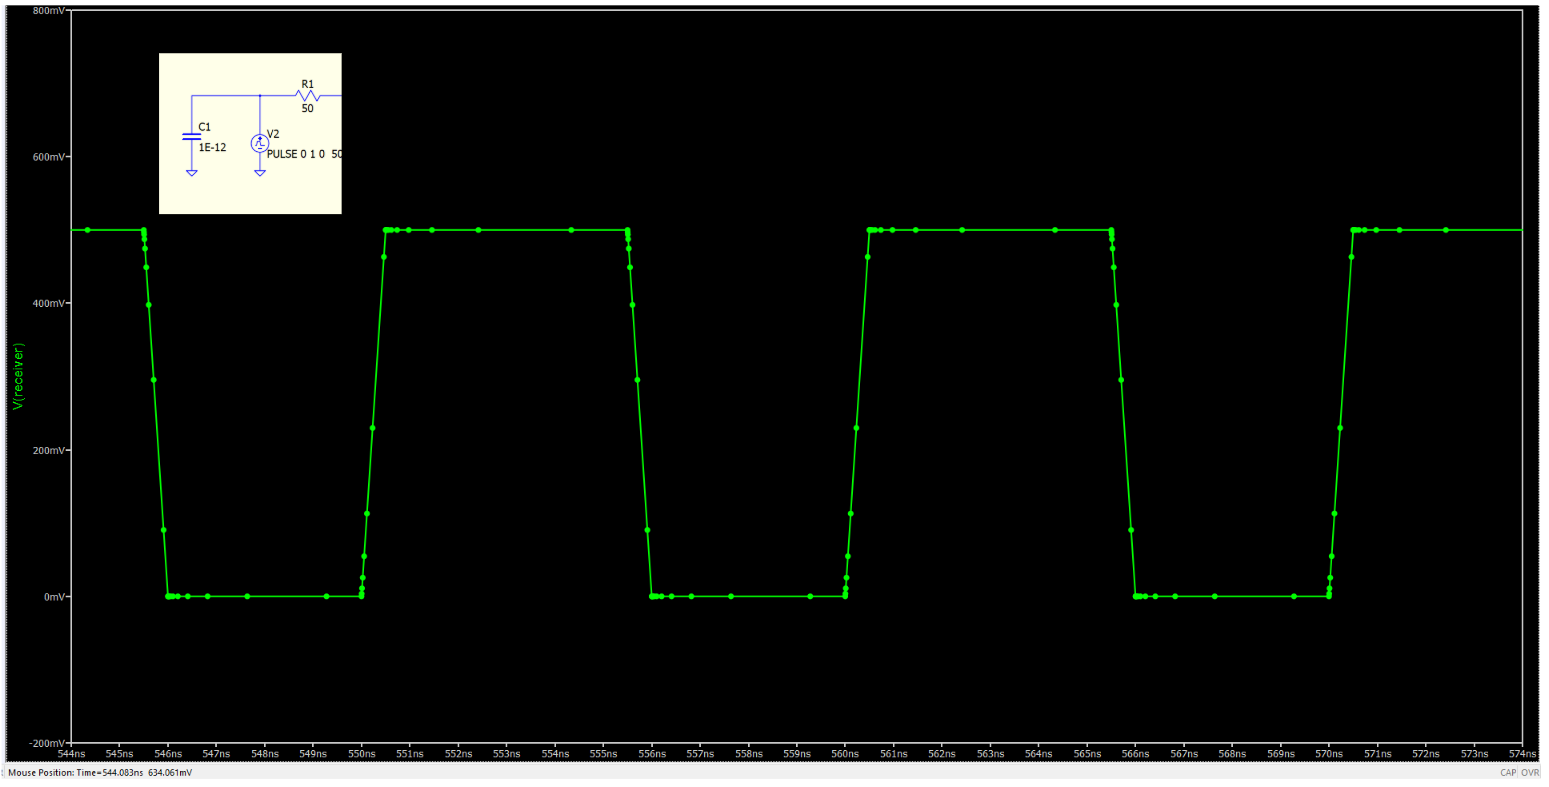Click the ground symbol below source V2
Image resolution: width=1549 pixels, height=787 pixels.
tap(260, 172)
